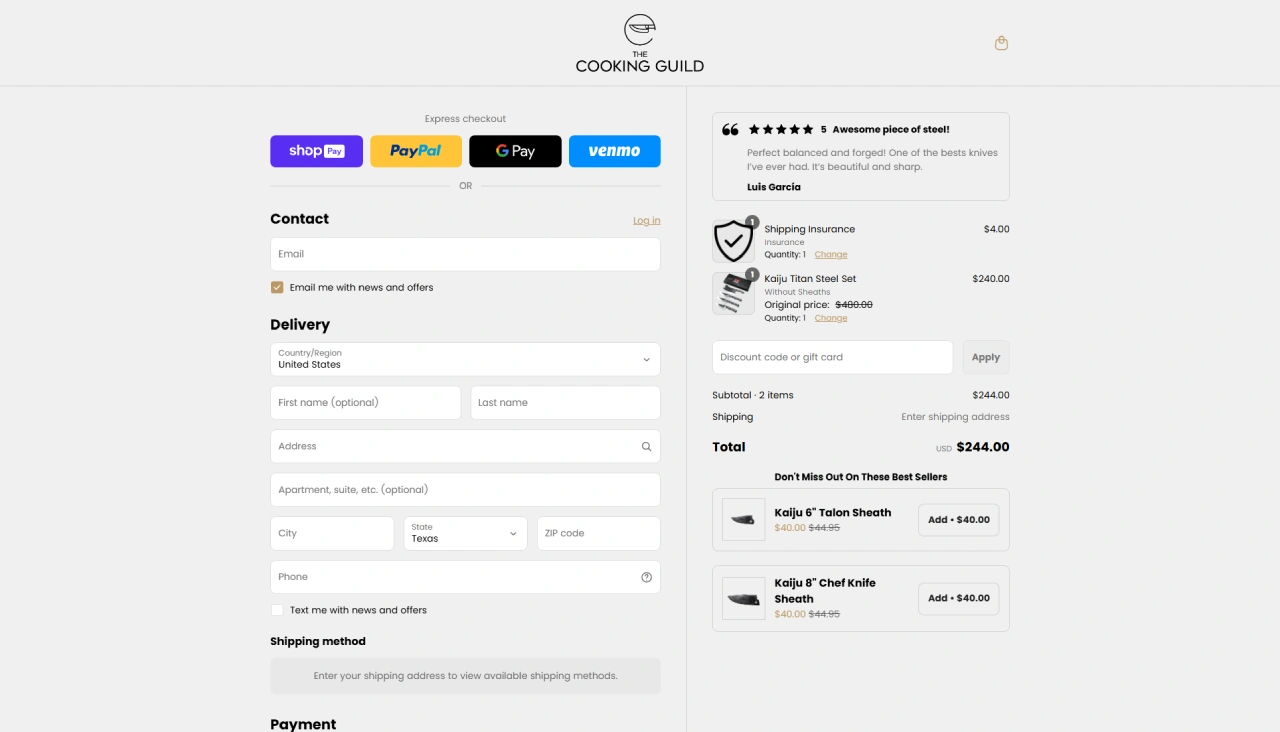Open the Country/Region dropdown
The image size is (1280, 732).
coord(465,360)
